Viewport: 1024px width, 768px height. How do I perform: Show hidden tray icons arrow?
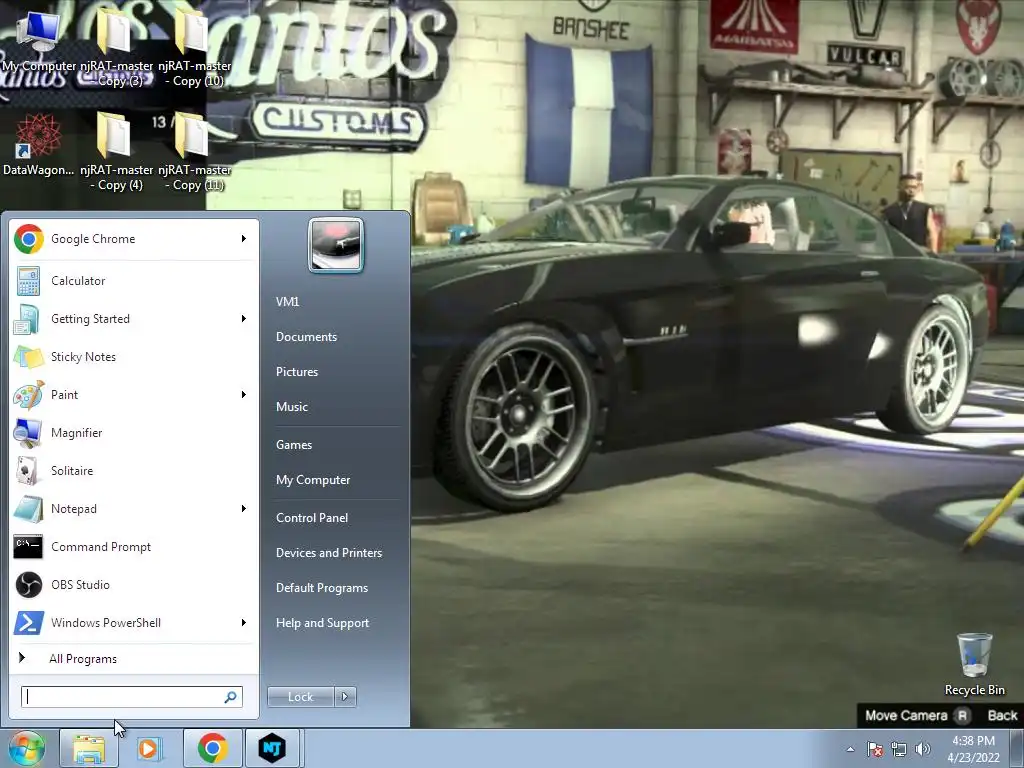coord(850,749)
